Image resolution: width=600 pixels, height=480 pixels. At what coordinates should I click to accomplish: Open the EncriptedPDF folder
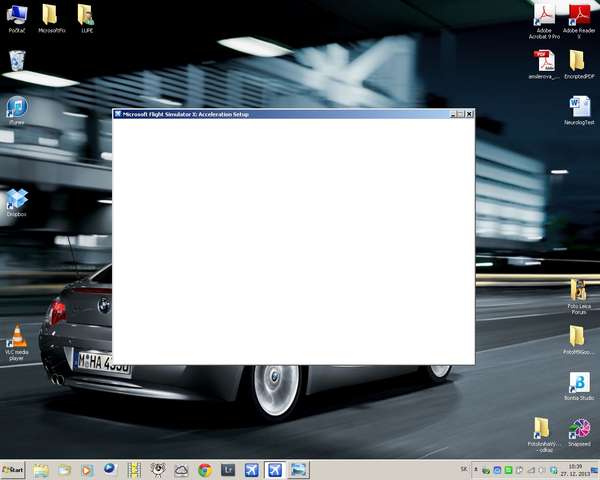click(x=579, y=64)
